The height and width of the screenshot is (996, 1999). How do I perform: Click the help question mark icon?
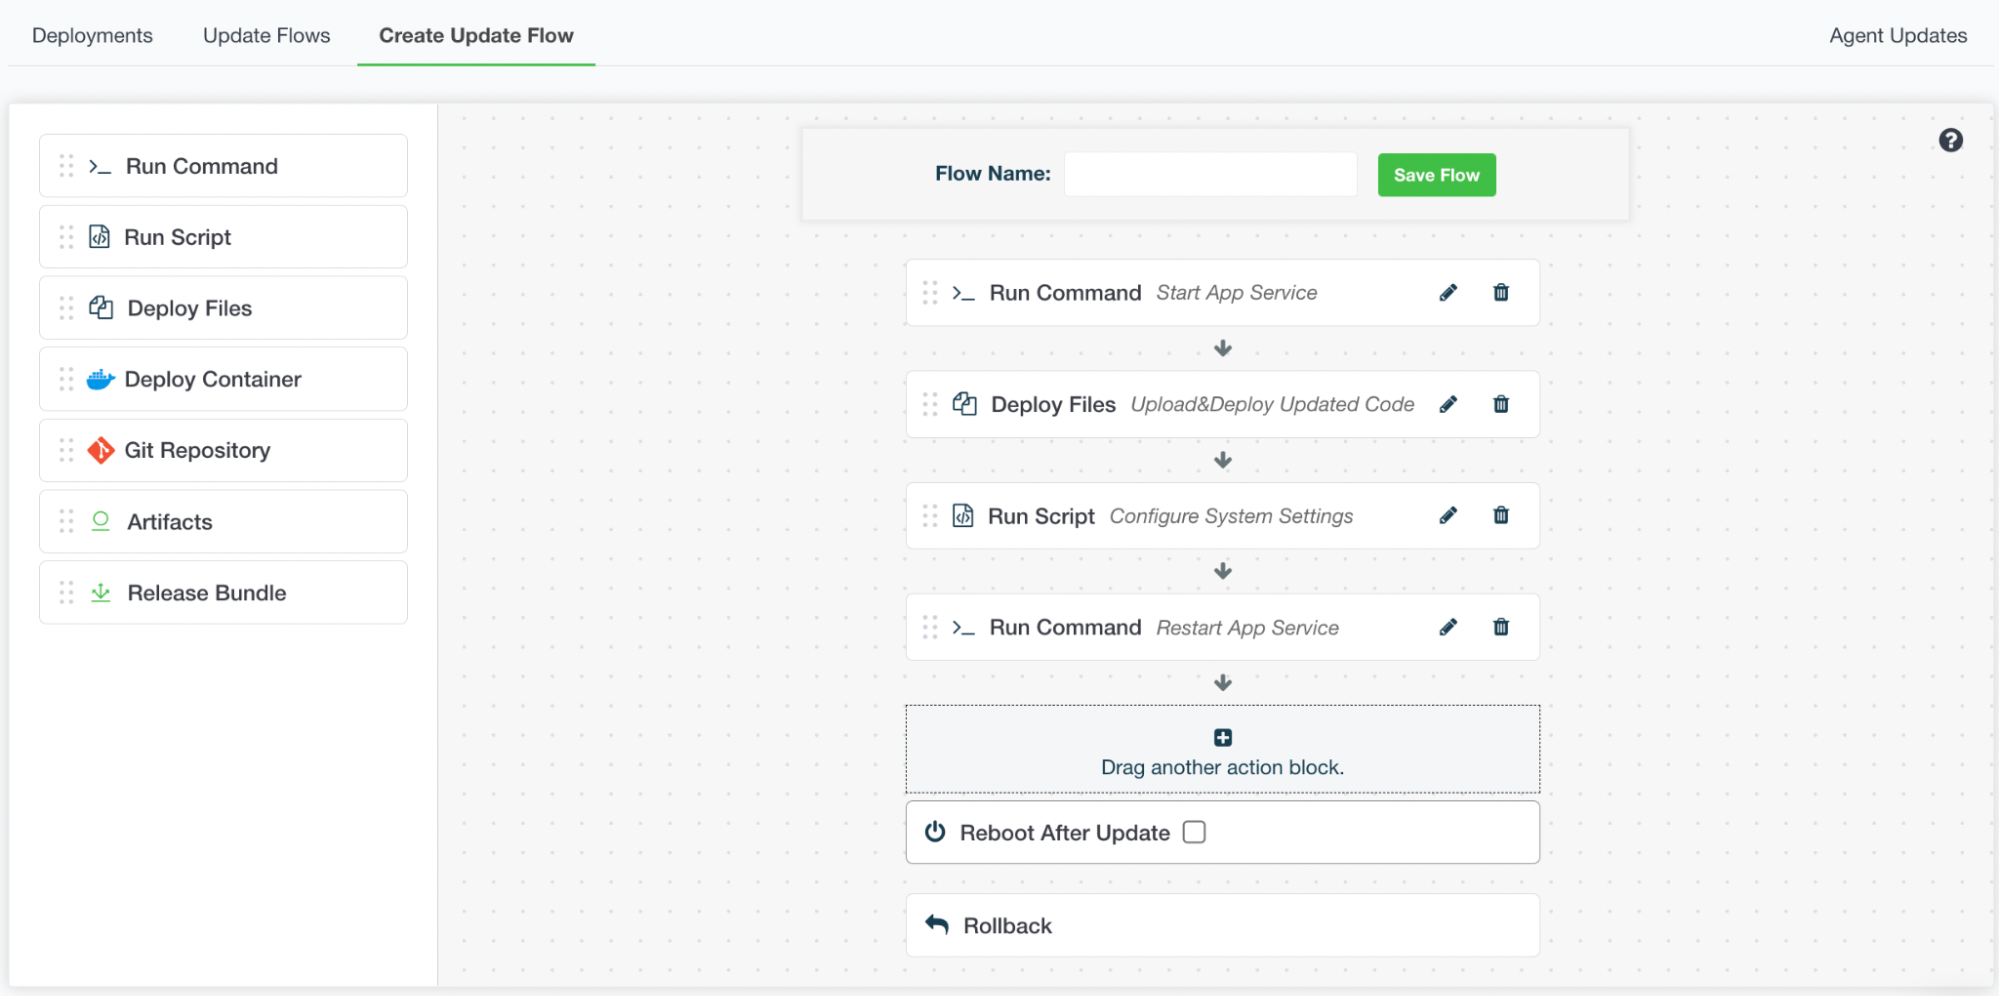click(1950, 141)
